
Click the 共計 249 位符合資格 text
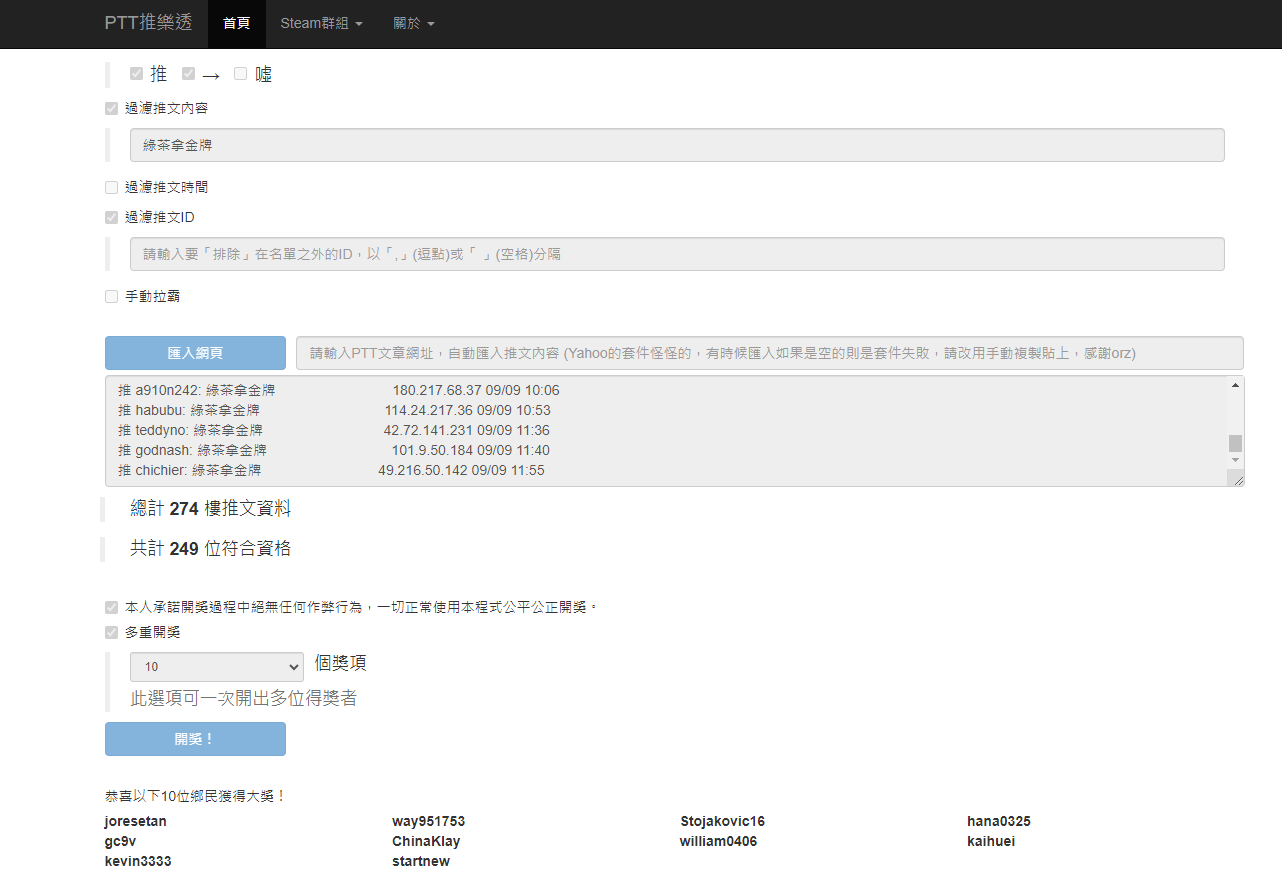211,549
